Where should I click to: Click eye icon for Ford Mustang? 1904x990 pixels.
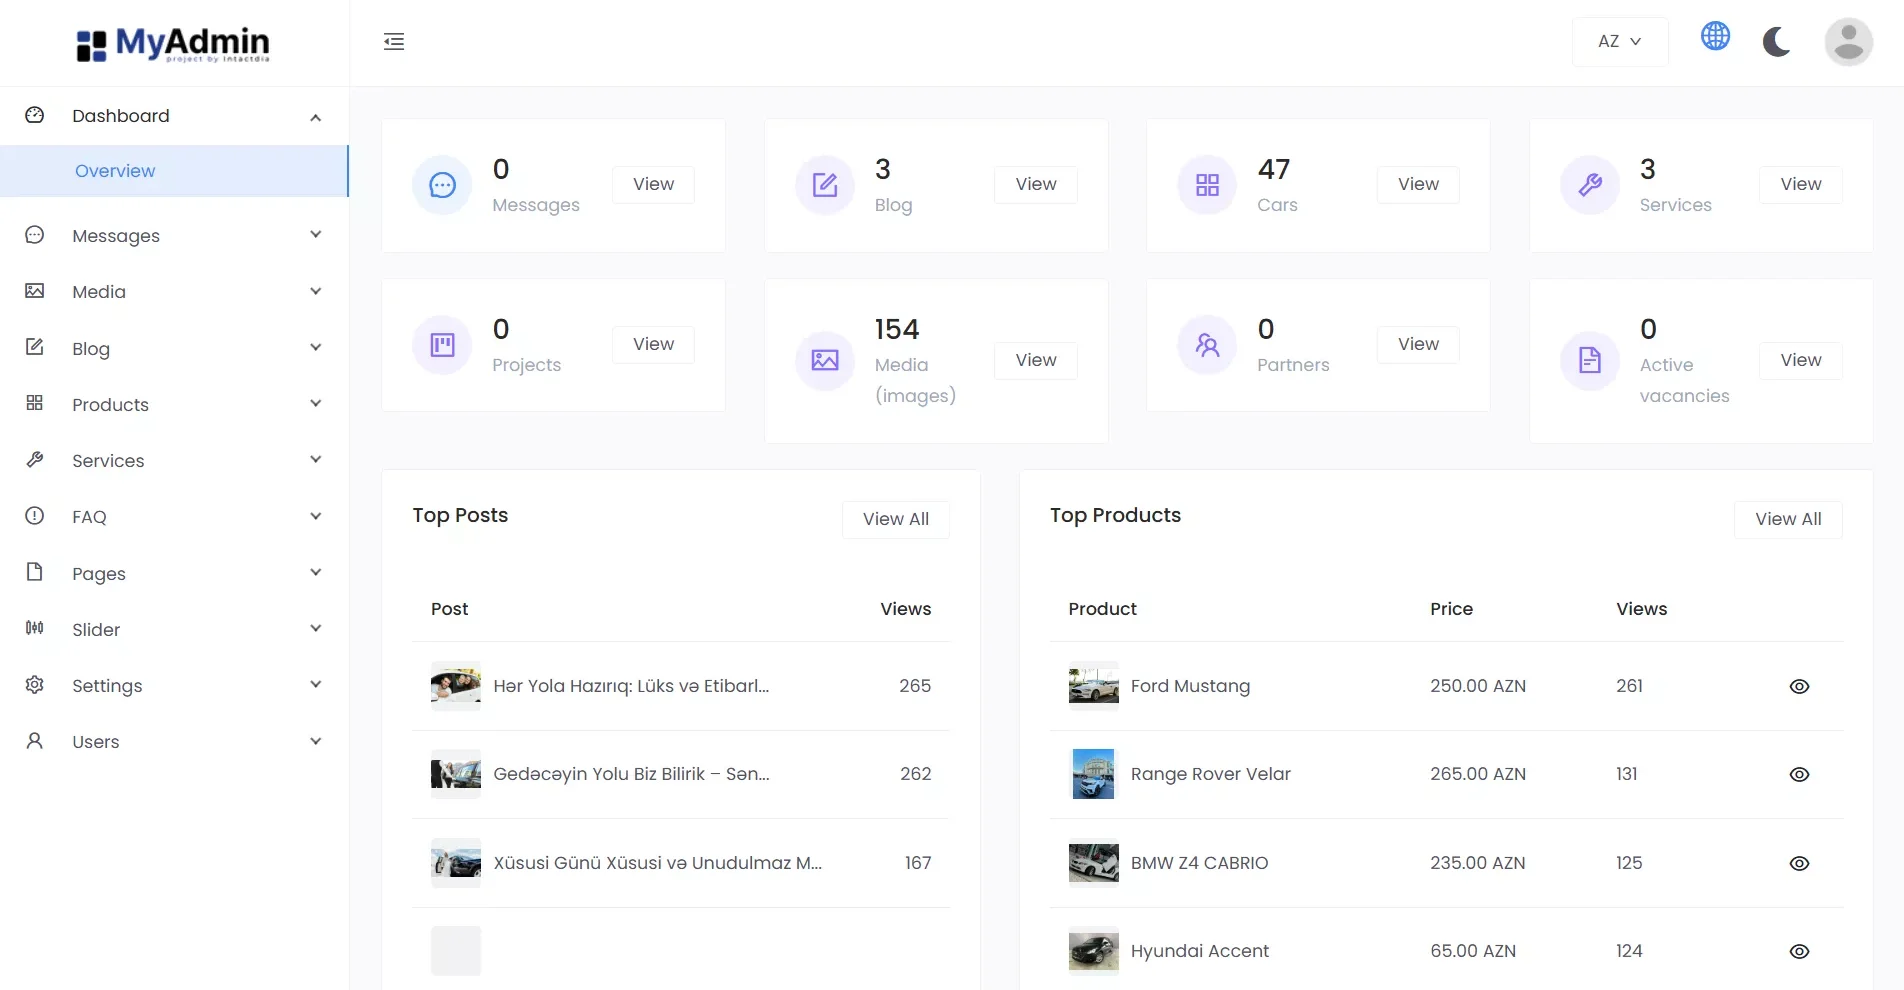[1799, 687]
